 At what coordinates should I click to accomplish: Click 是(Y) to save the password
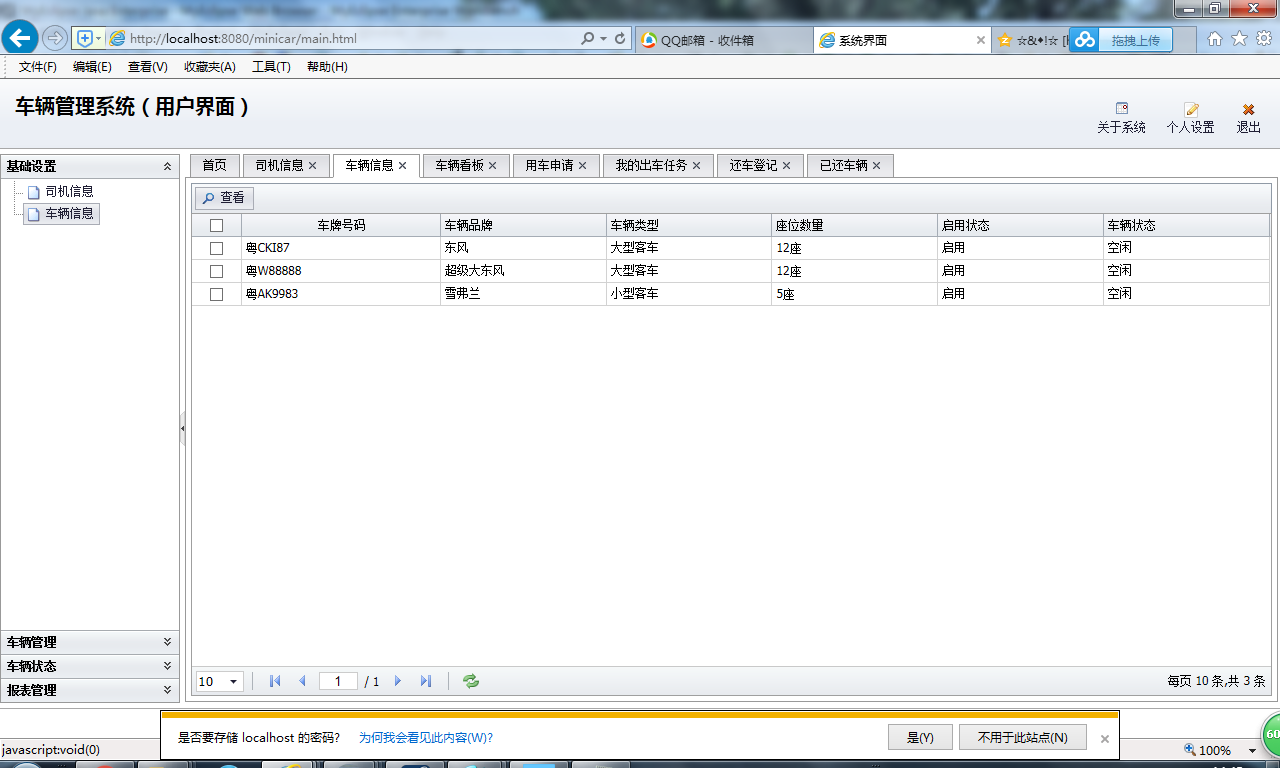coord(919,737)
